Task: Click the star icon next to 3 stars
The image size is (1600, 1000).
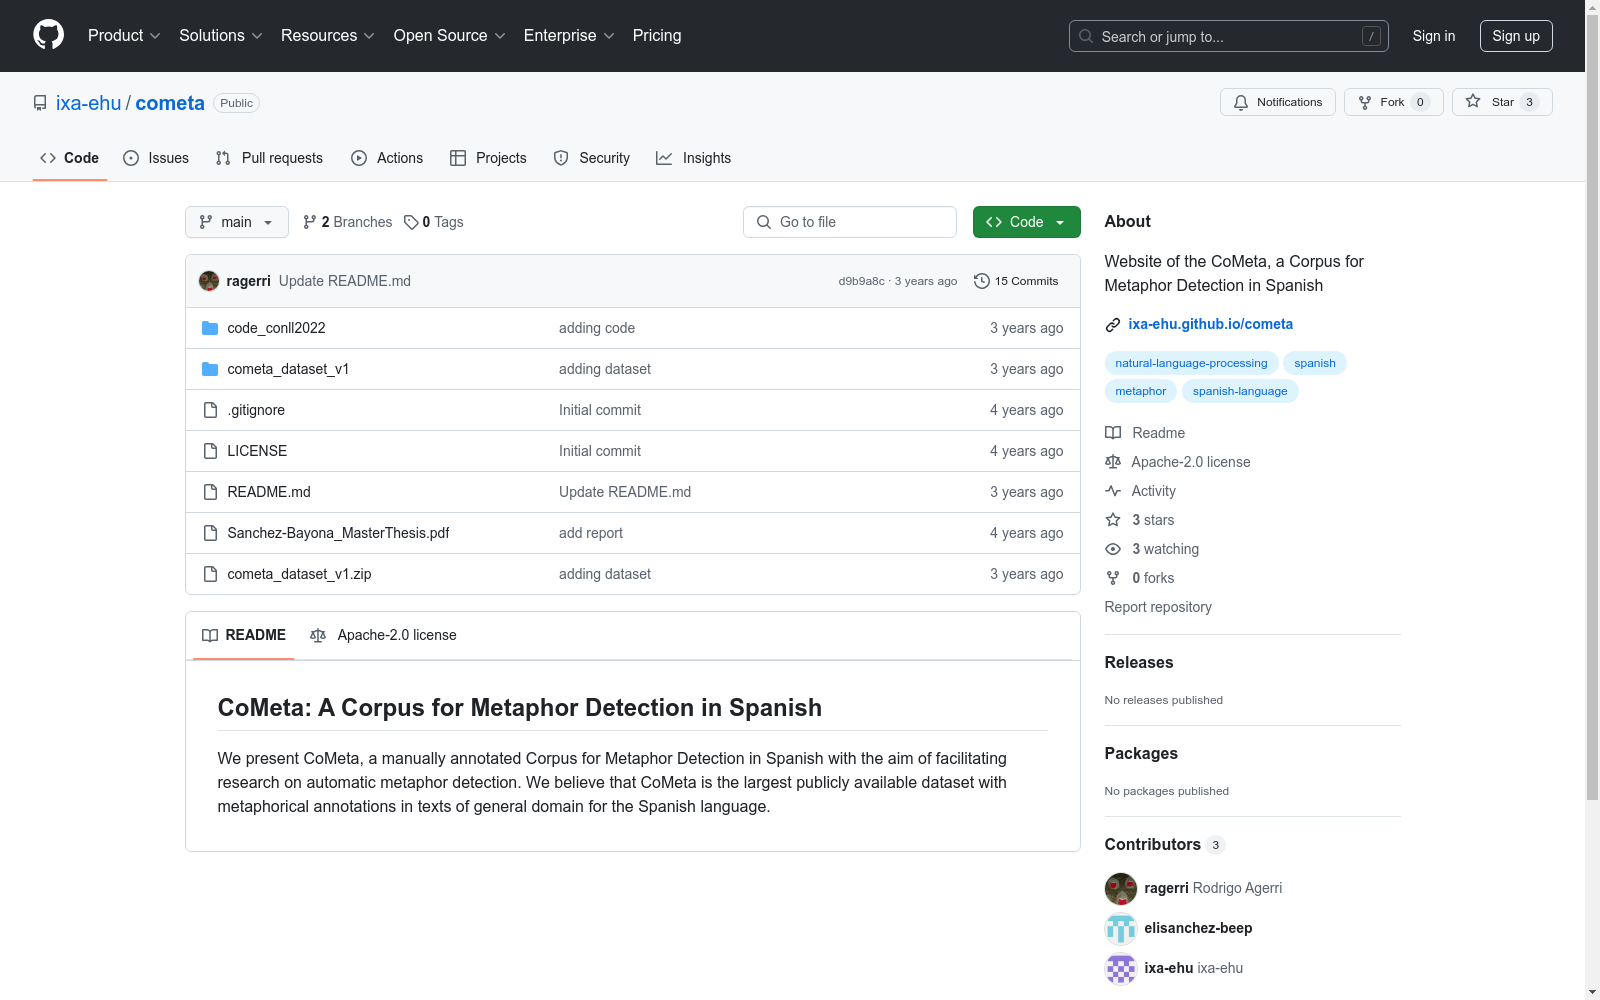Action: pyautogui.click(x=1113, y=520)
